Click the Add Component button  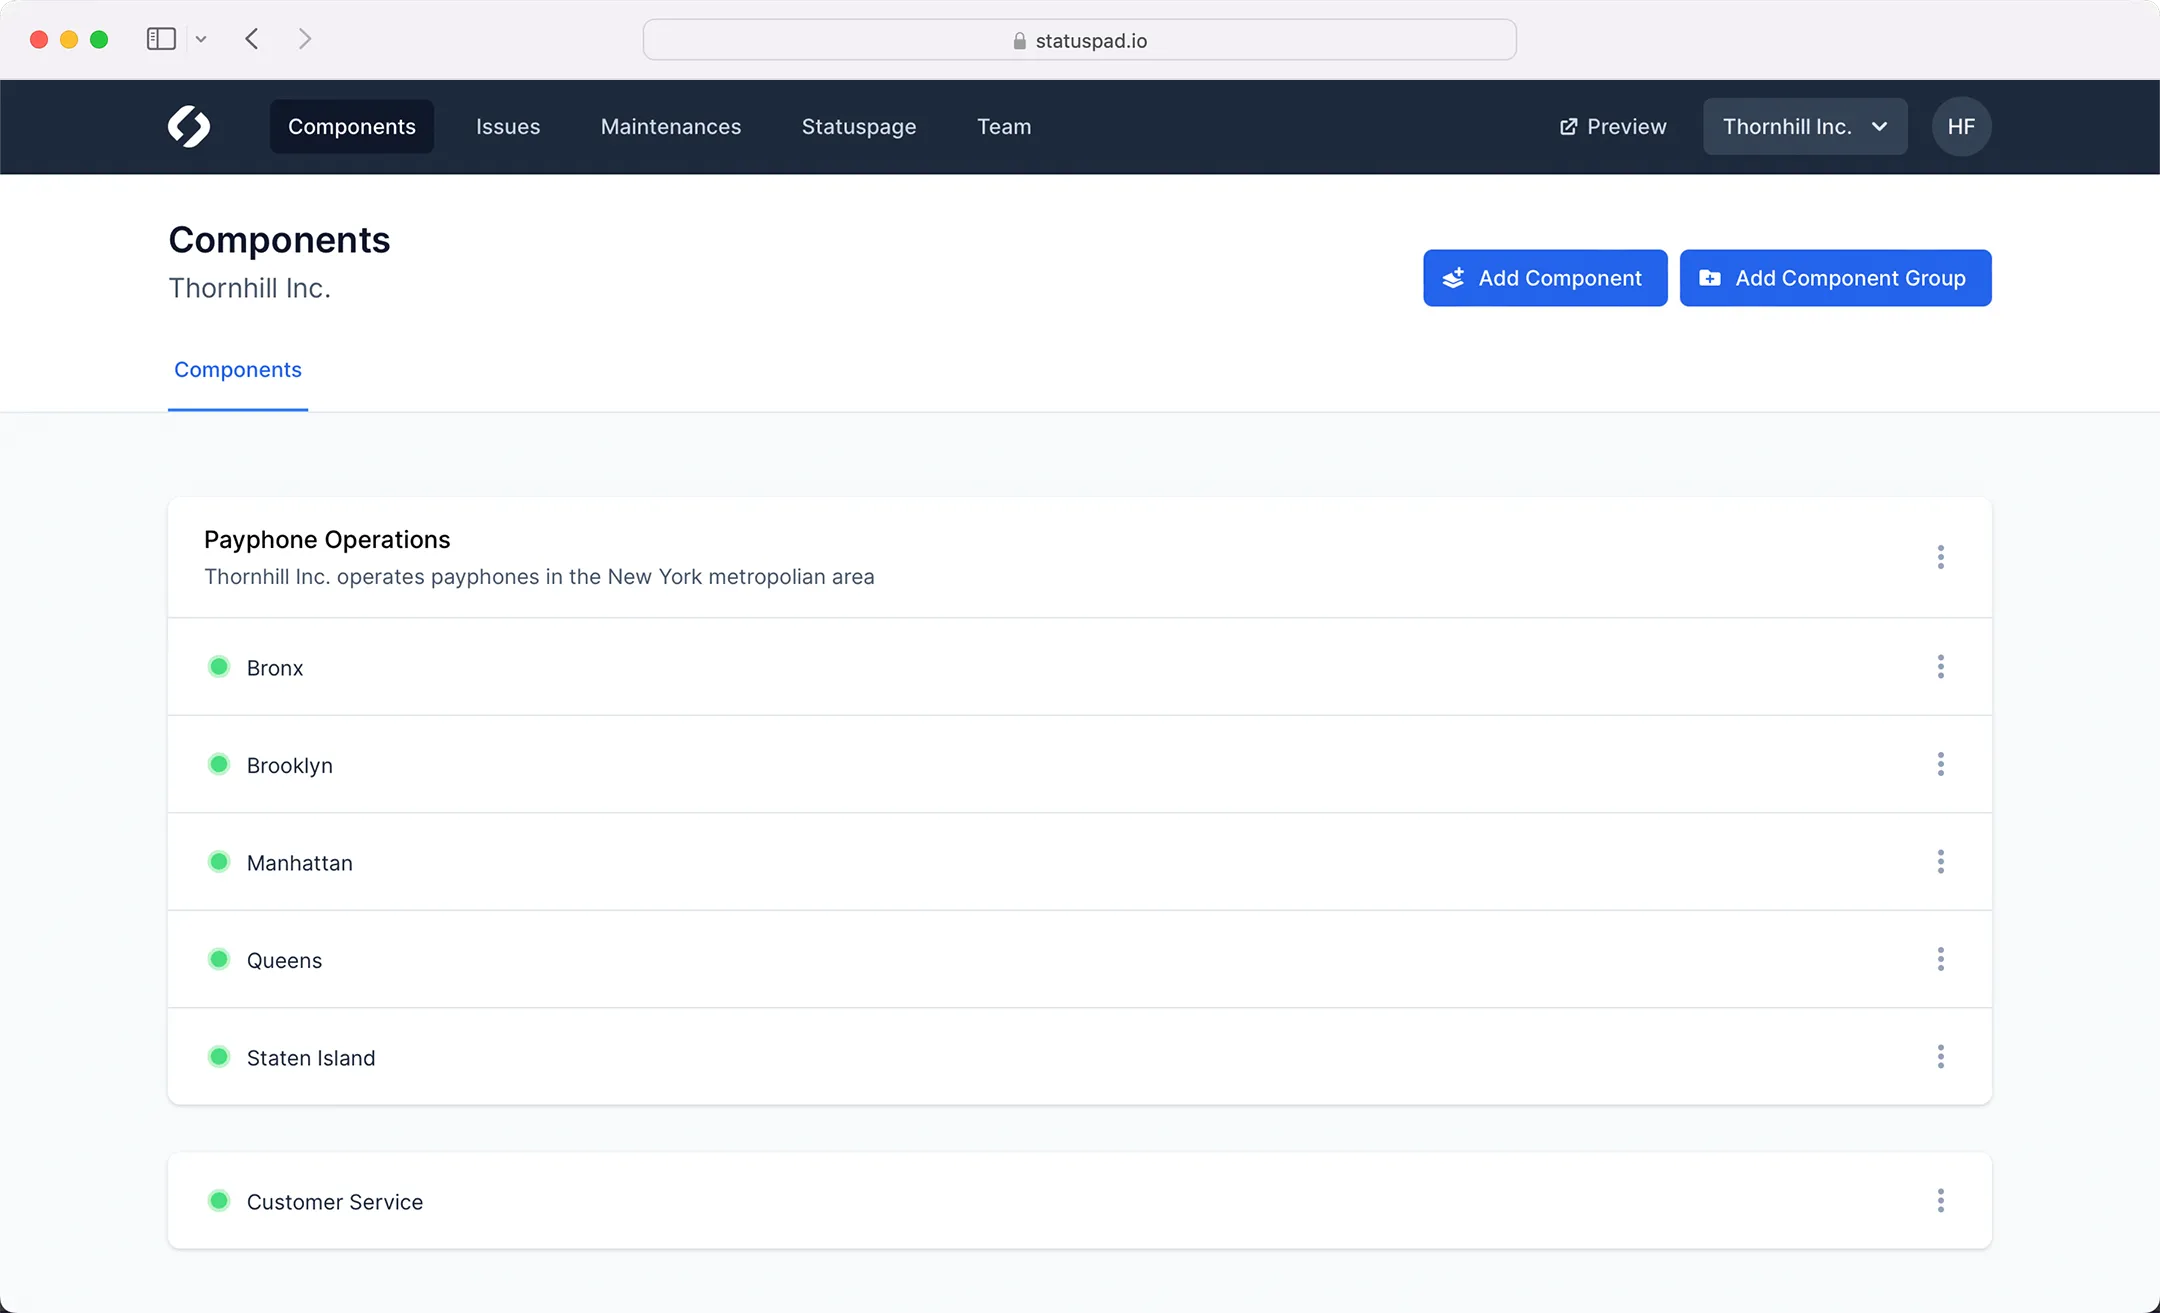(x=1544, y=278)
